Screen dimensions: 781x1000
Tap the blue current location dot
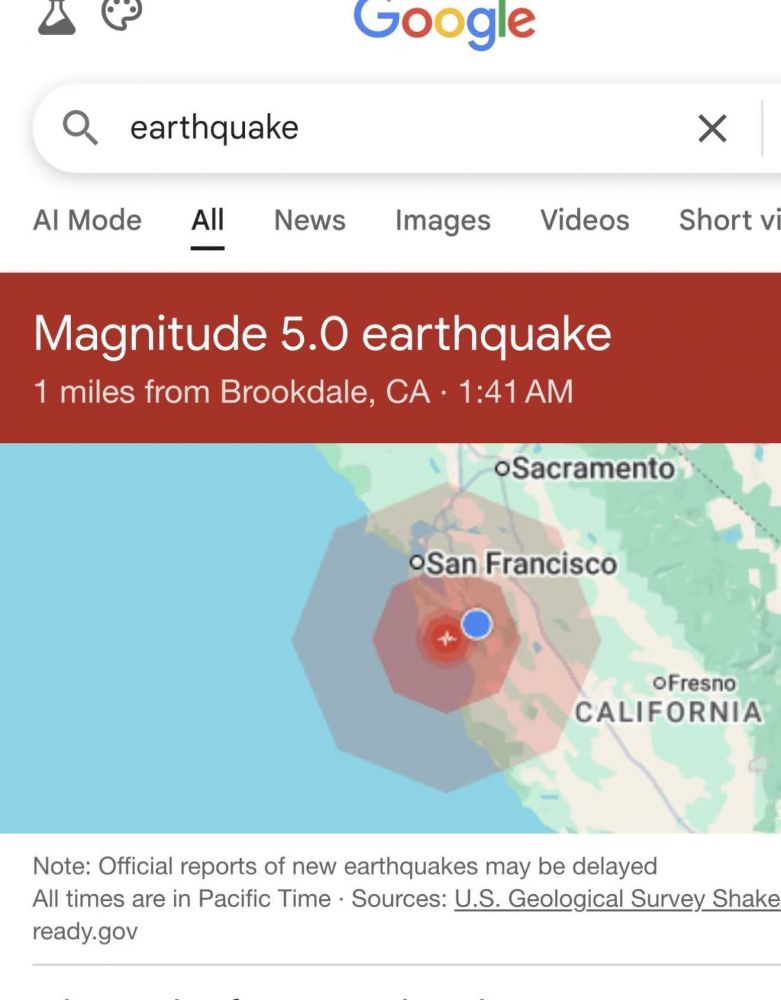tap(477, 624)
